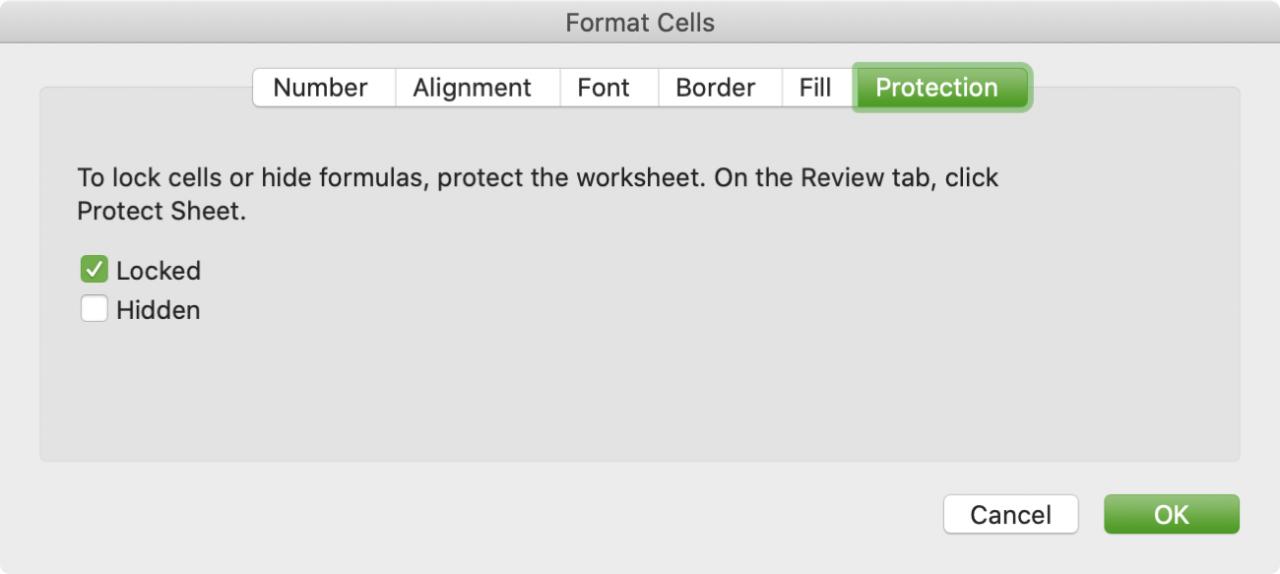Confirm settings with the green OK button
This screenshot has width=1280, height=574.
click(1171, 515)
